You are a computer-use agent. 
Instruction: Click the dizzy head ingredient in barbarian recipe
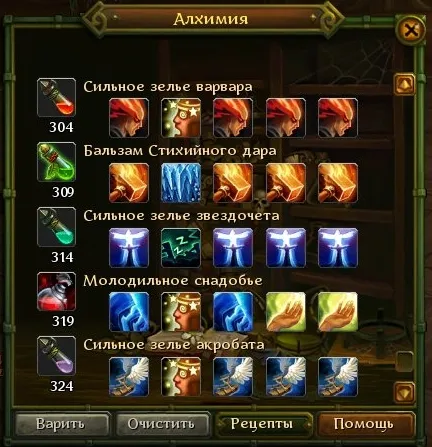tap(181, 118)
